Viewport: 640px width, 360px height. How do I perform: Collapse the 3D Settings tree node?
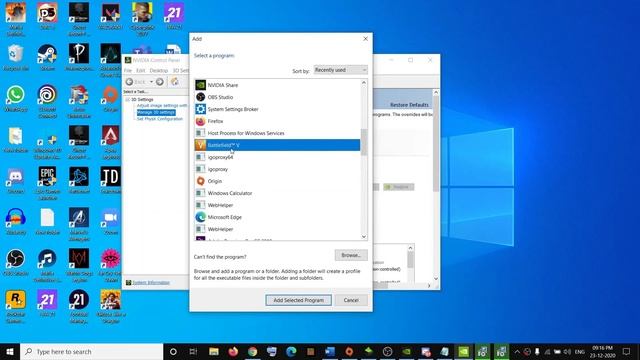(x=127, y=100)
